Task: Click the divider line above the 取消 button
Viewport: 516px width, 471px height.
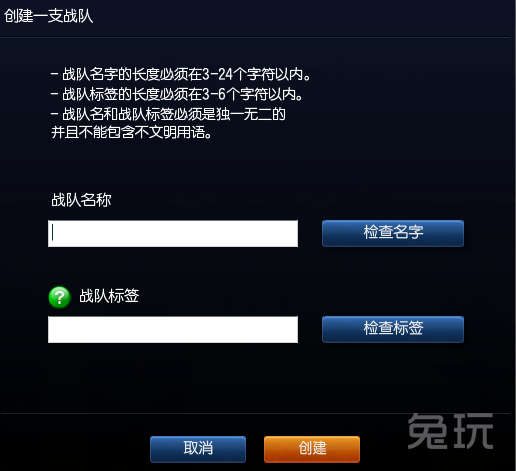Action: pos(255,413)
